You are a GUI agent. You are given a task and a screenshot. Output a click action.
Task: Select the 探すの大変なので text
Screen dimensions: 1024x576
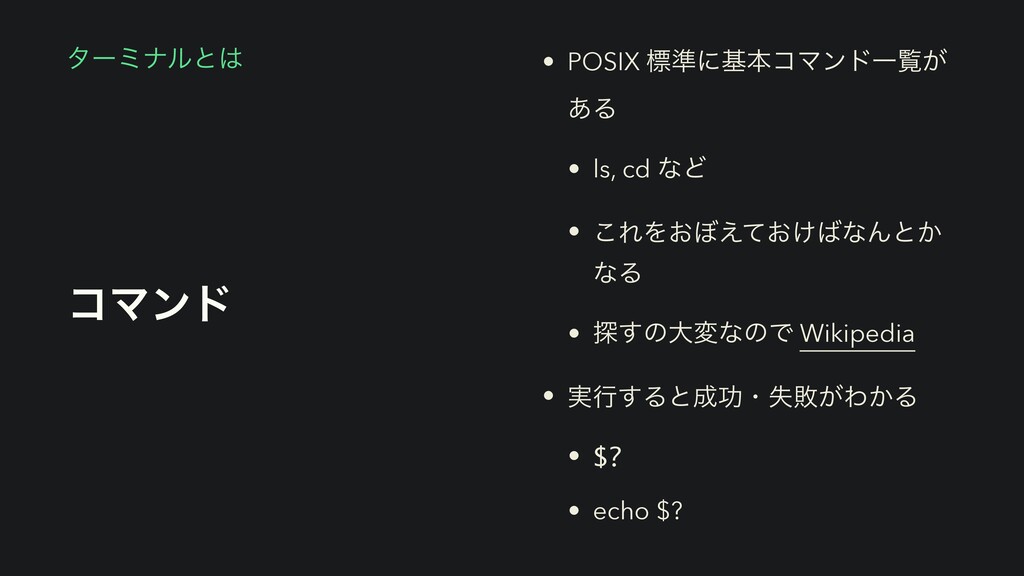click(x=694, y=333)
